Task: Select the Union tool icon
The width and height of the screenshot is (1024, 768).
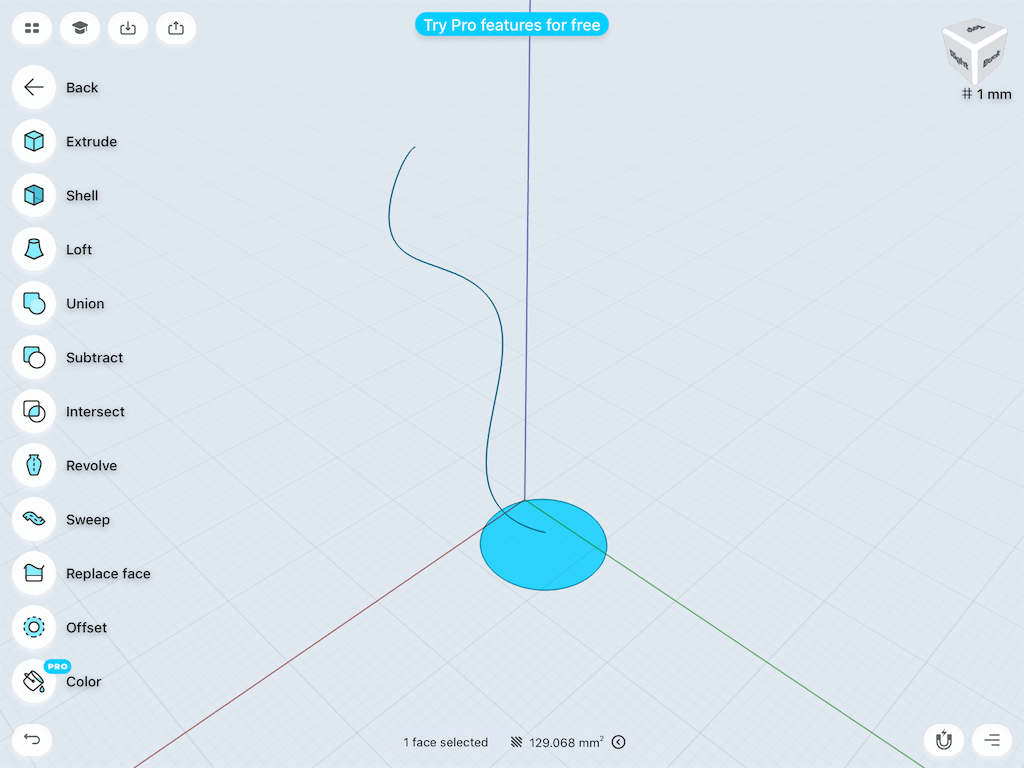Action: pyautogui.click(x=34, y=304)
